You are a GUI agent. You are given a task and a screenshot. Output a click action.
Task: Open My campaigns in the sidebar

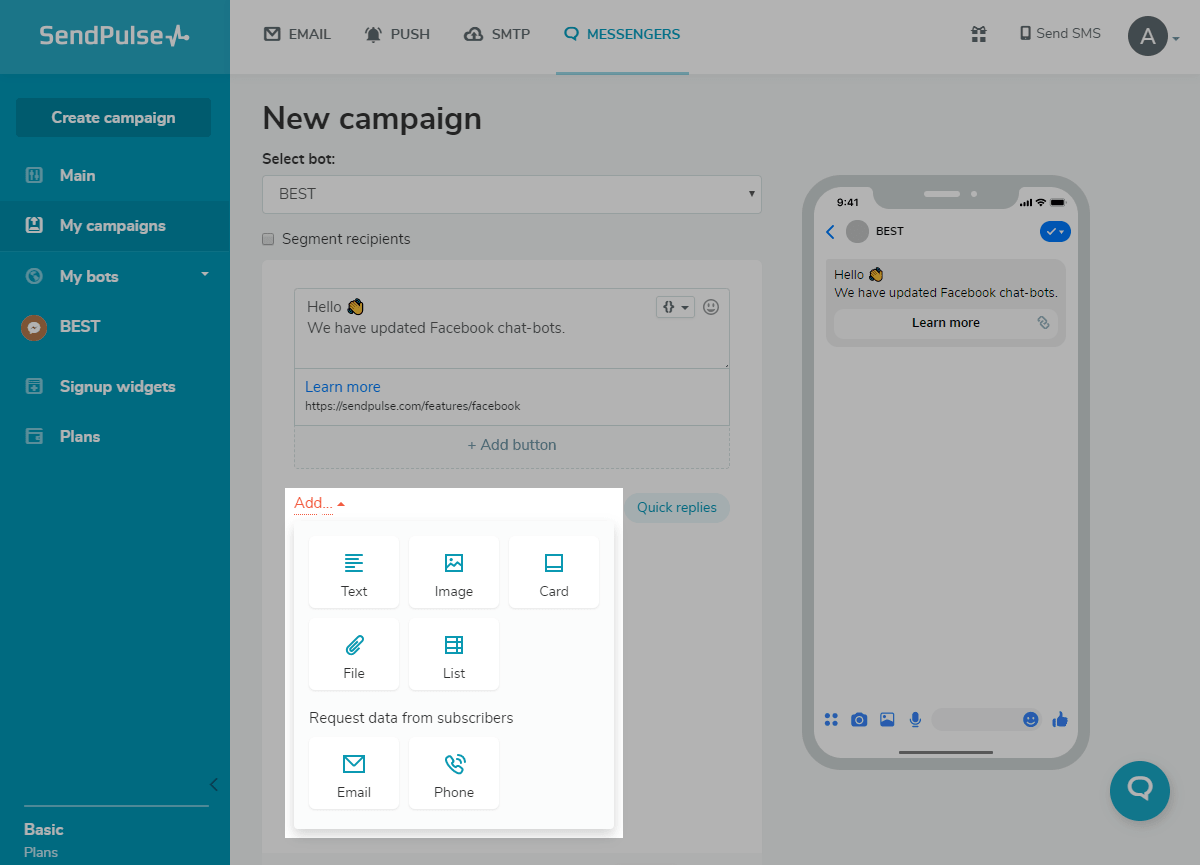pyautogui.click(x=115, y=225)
